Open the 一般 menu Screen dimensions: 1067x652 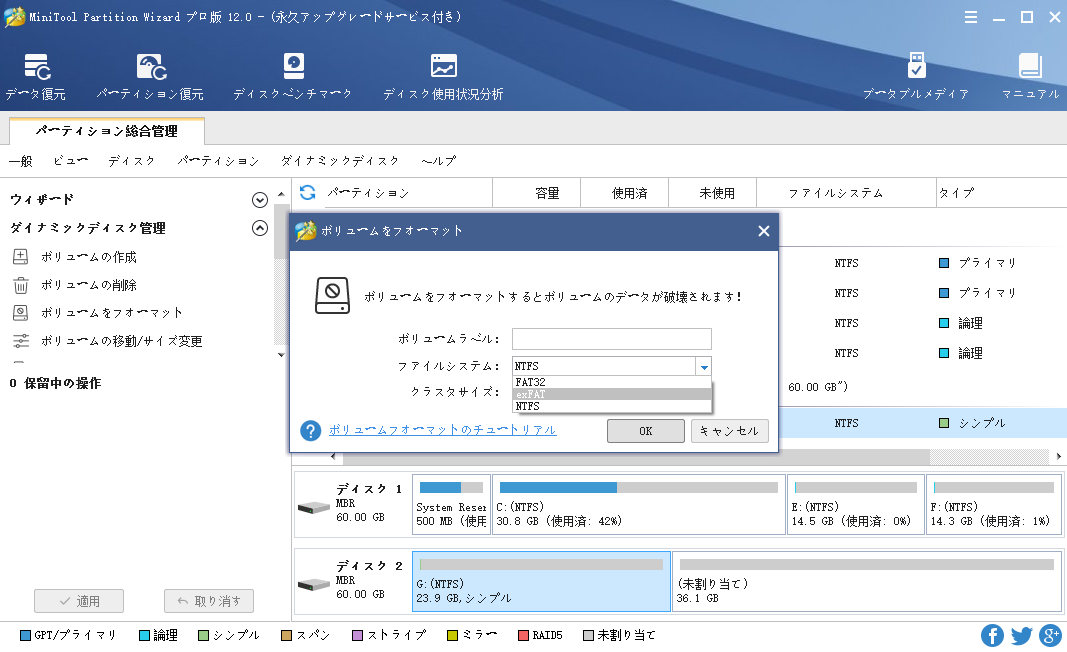point(21,161)
